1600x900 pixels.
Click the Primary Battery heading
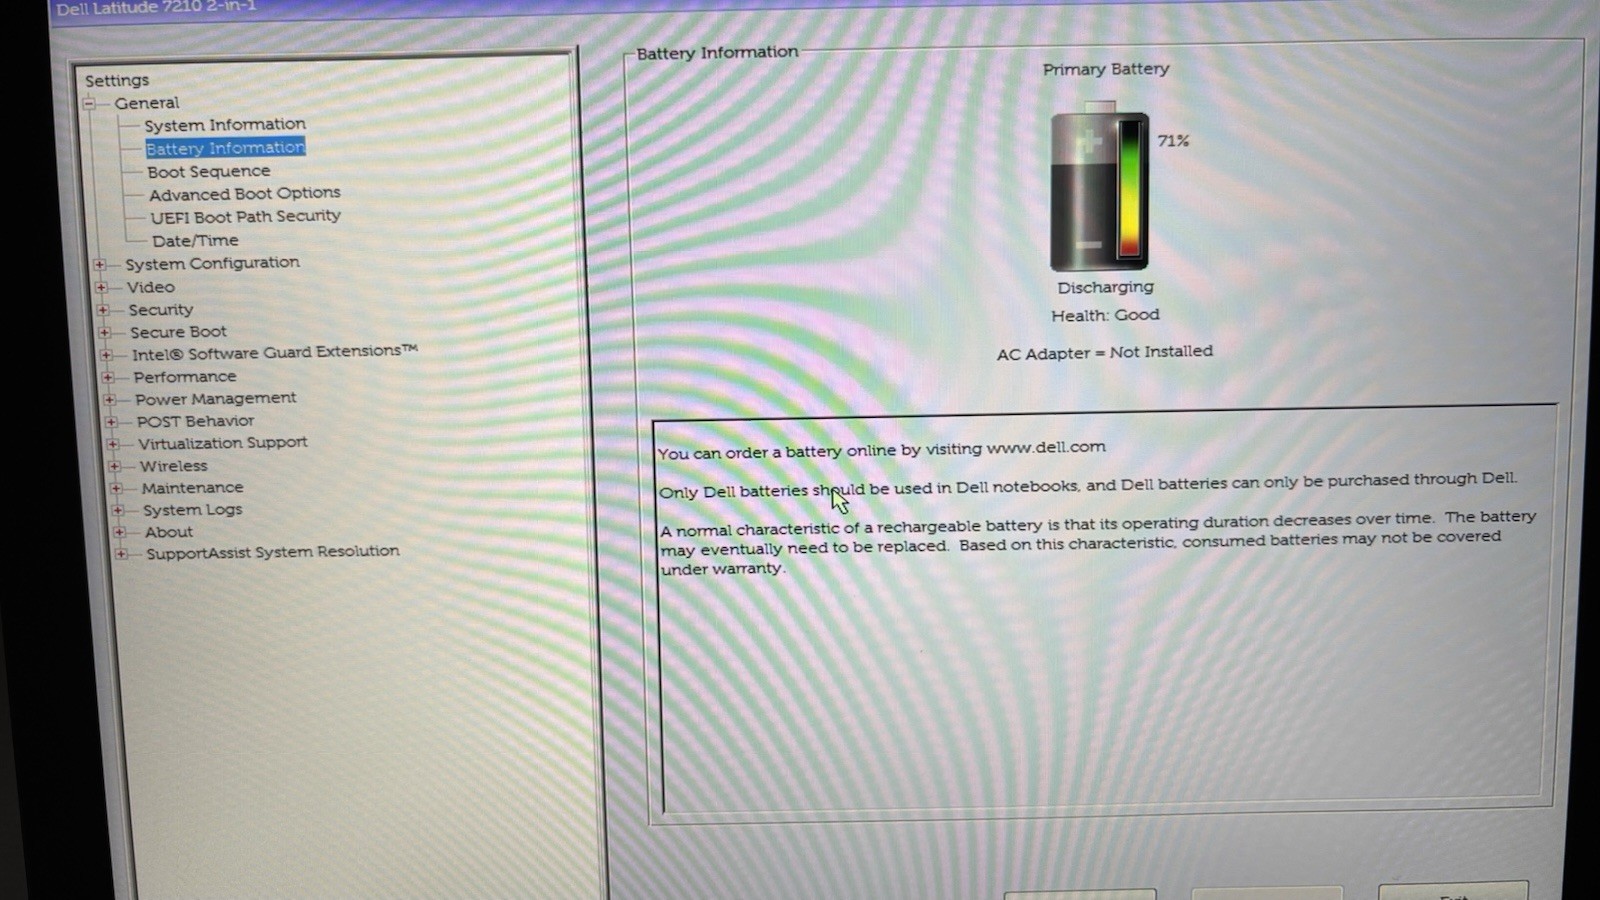pyautogui.click(x=1106, y=69)
